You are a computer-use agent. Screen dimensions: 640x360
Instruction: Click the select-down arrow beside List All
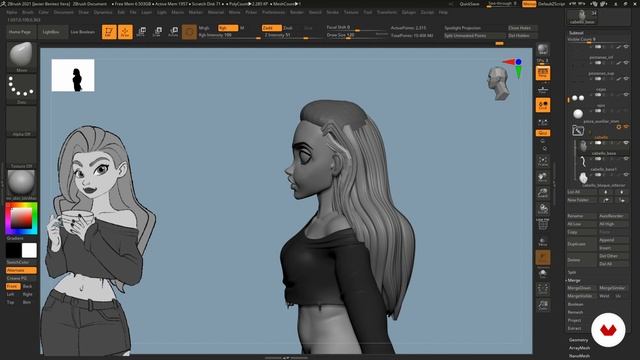[621, 192]
